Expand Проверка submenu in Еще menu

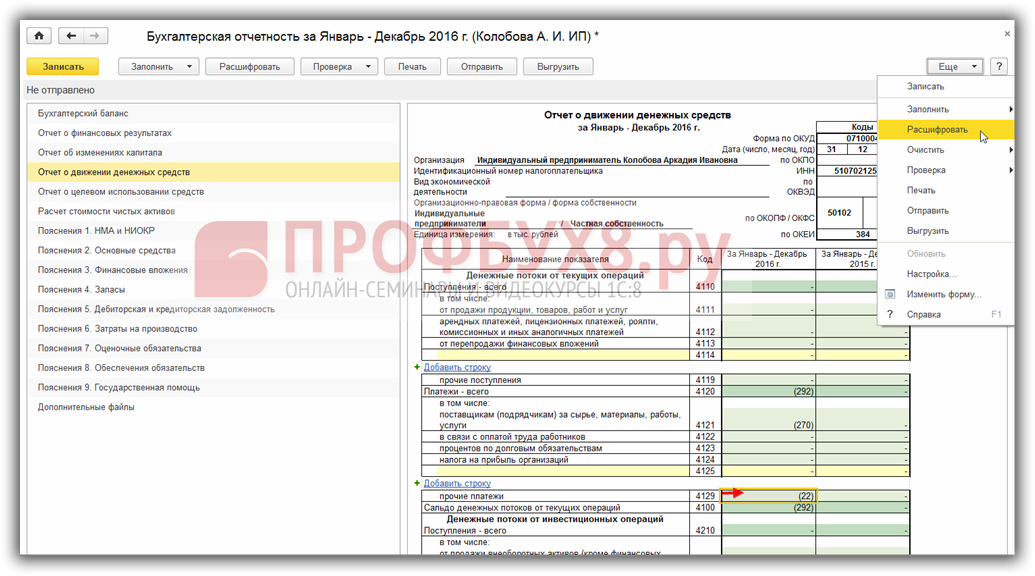(x=1011, y=170)
